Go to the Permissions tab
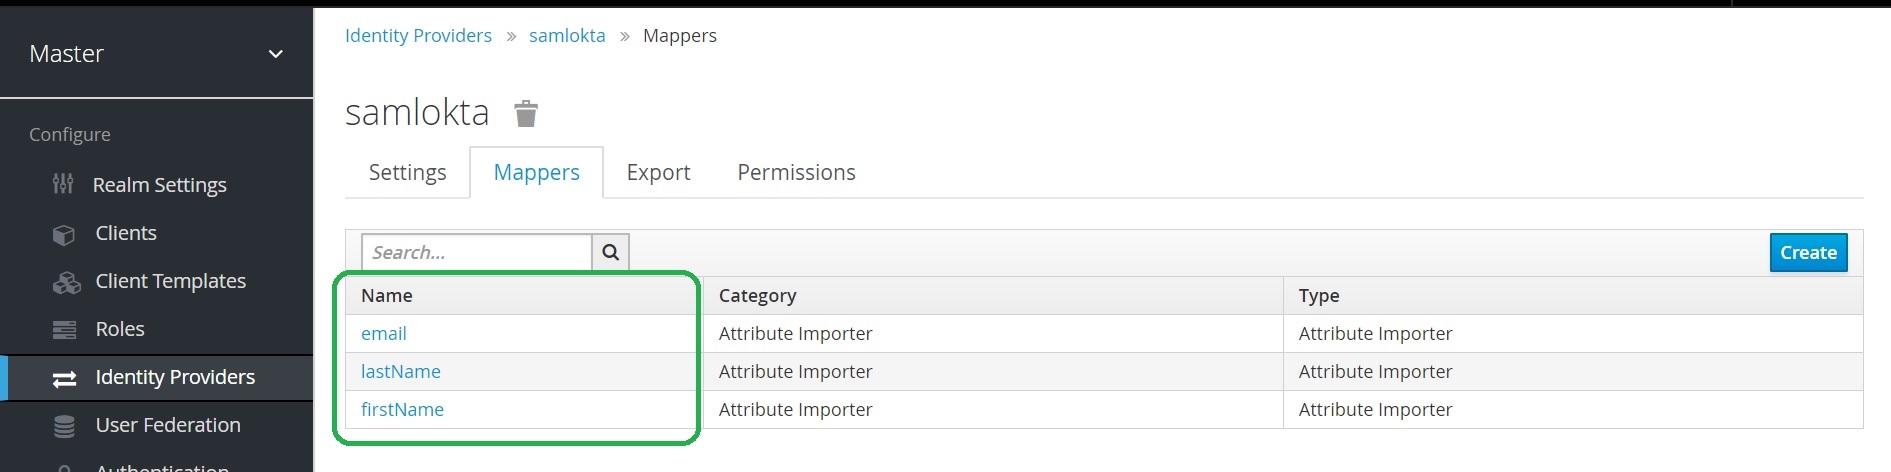Screen dimensions: 1891x472 796,172
